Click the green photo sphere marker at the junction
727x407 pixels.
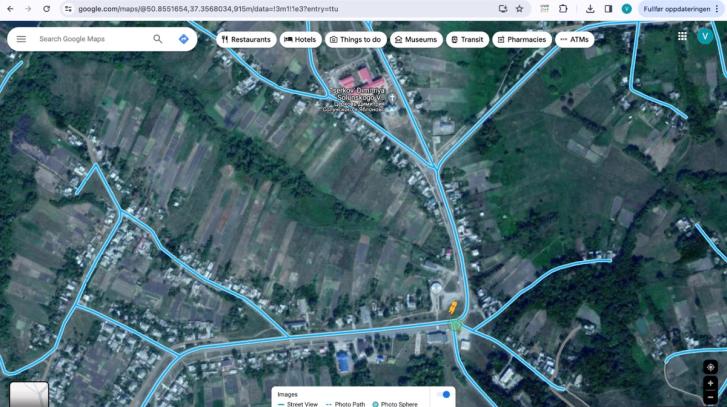coord(456,325)
